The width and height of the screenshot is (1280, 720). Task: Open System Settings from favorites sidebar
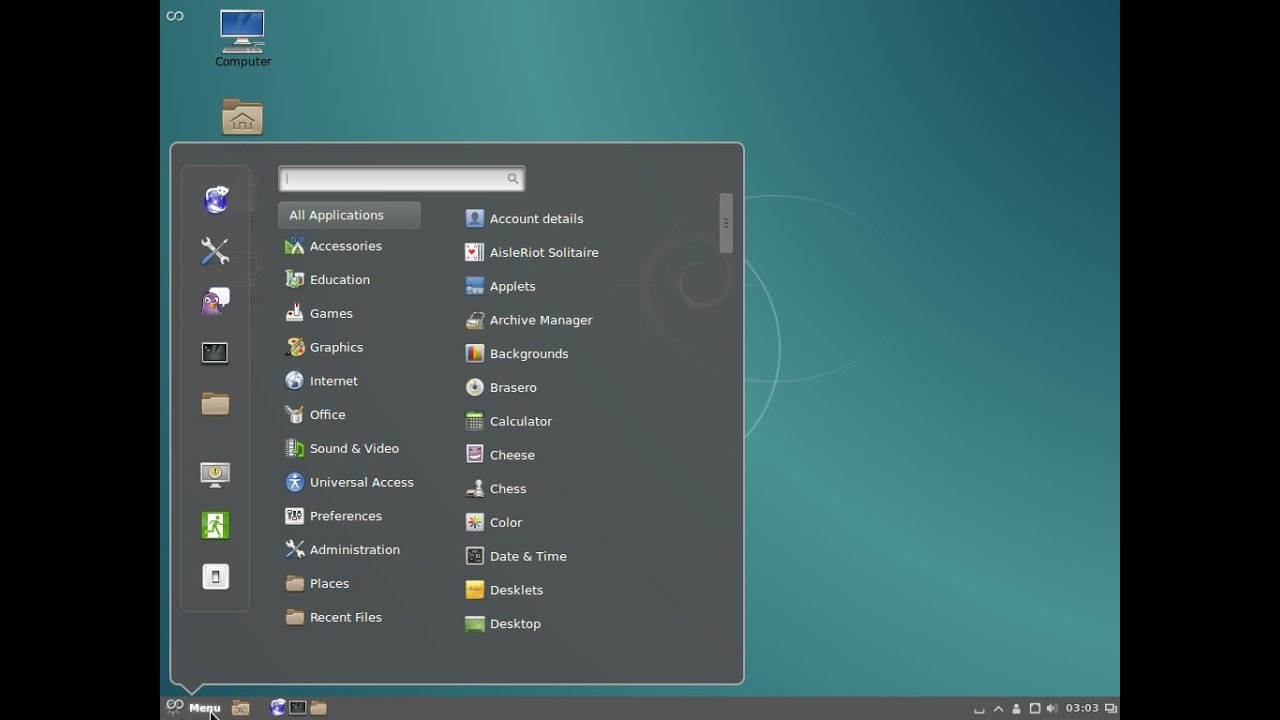pyautogui.click(x=215, y=251)
